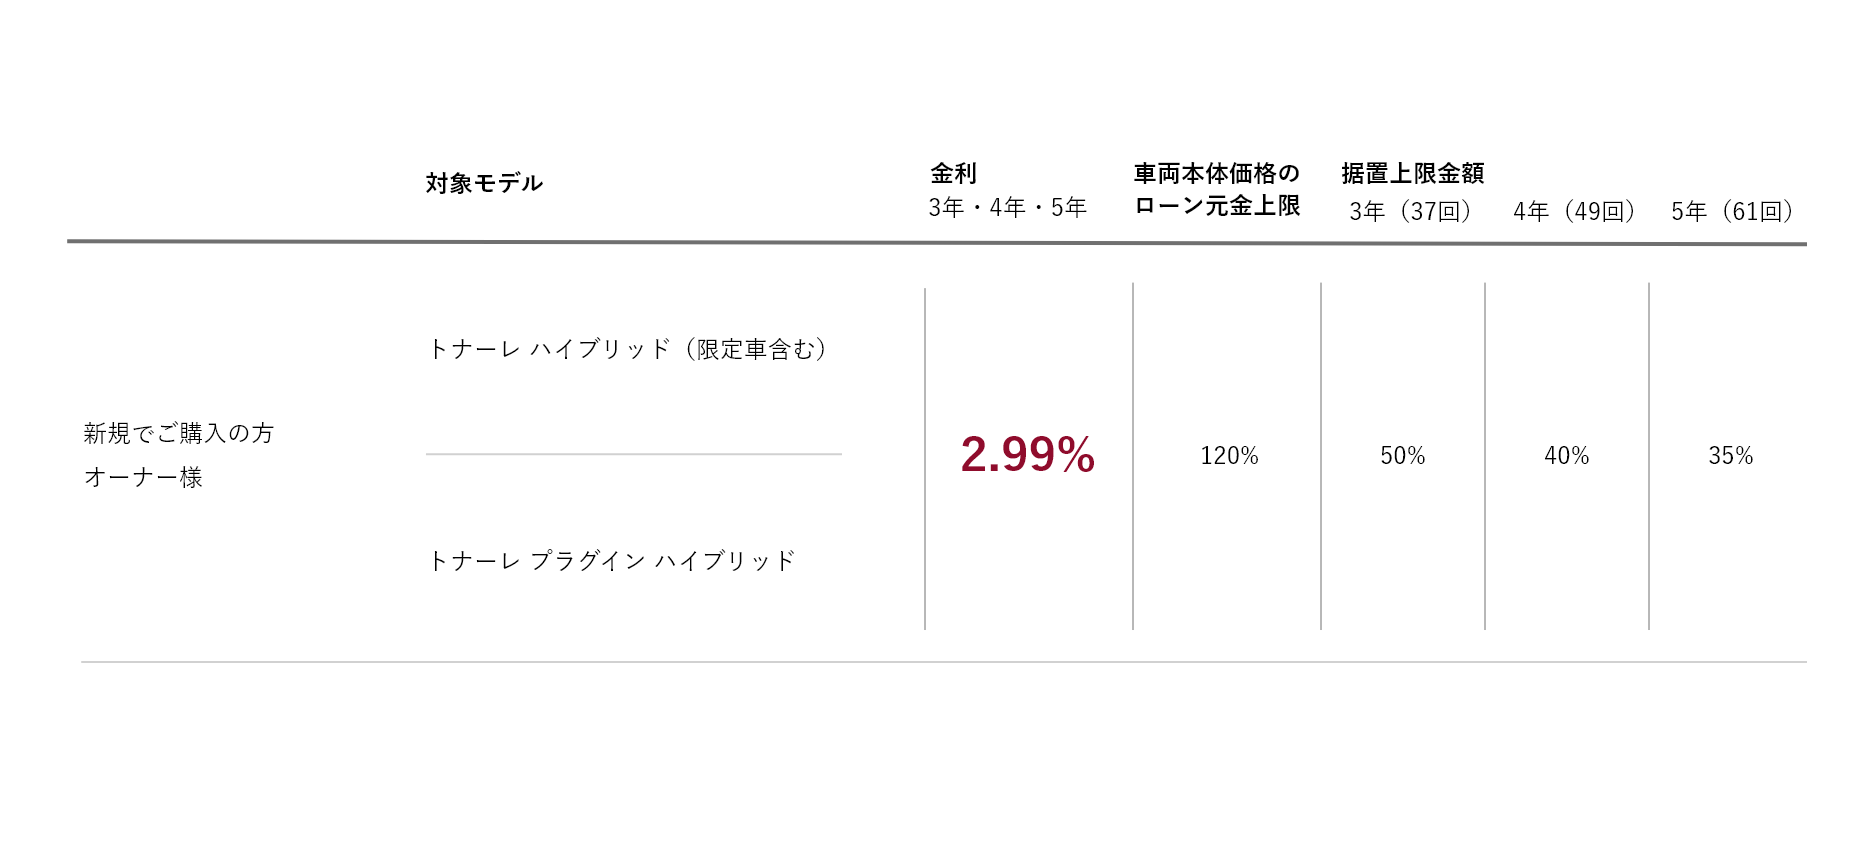The width and height of the screenshot is (1850, 851).
Task: Click the 50% deferred amount value
Action: [x=1402, y=456]
